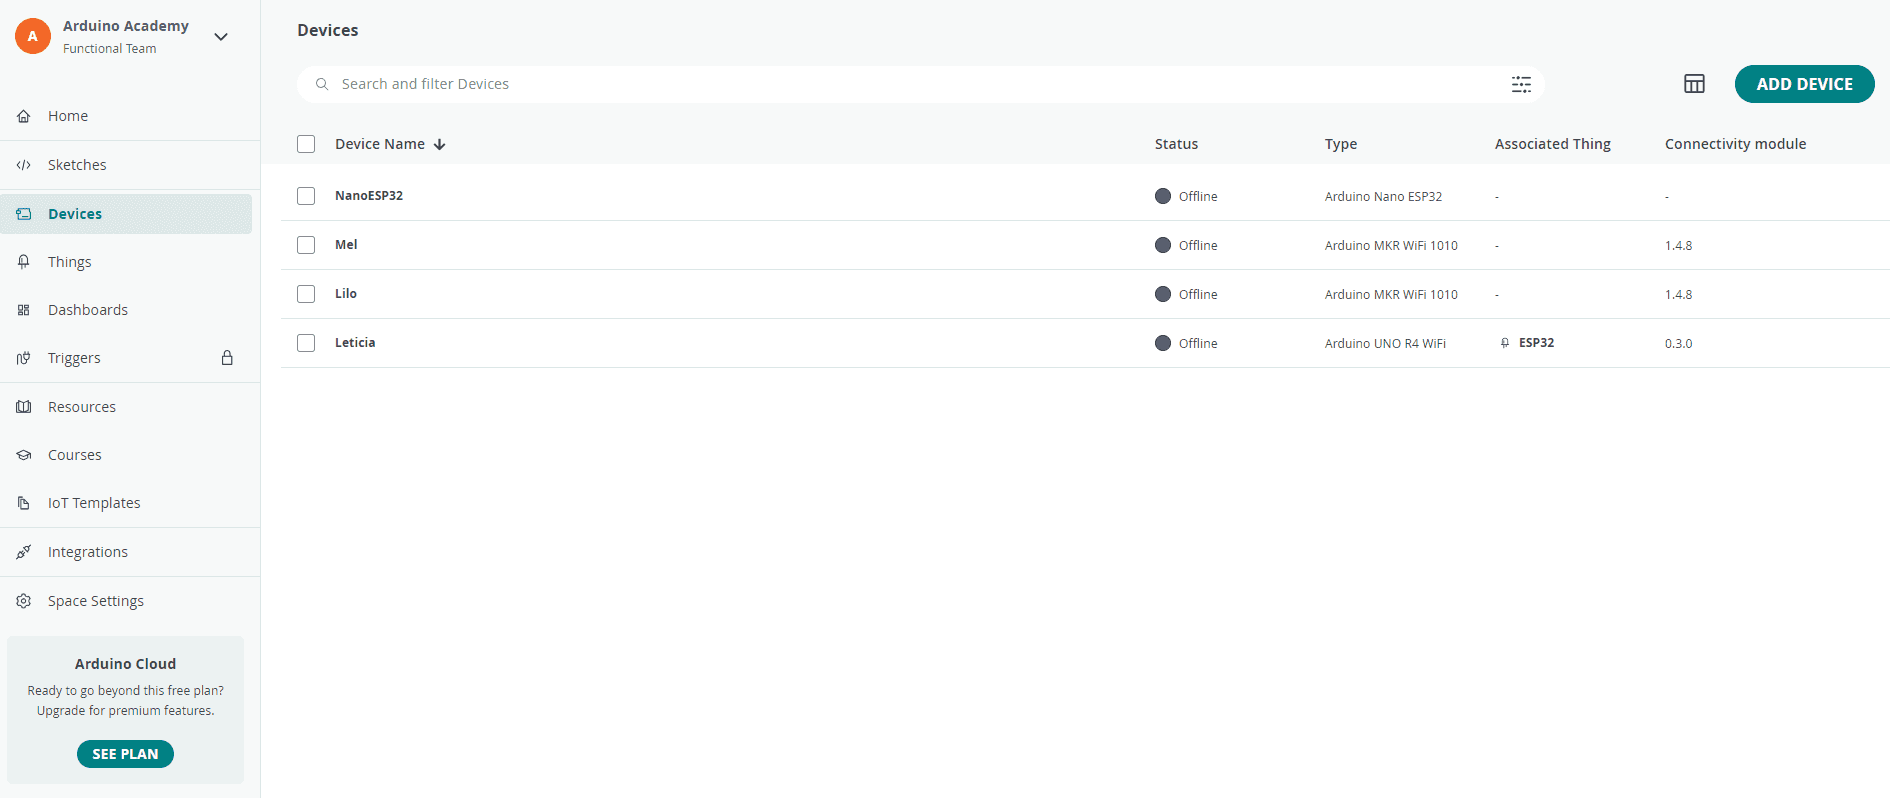
Task: Focus the Search and filter Devices field
Action: point(900,84)
